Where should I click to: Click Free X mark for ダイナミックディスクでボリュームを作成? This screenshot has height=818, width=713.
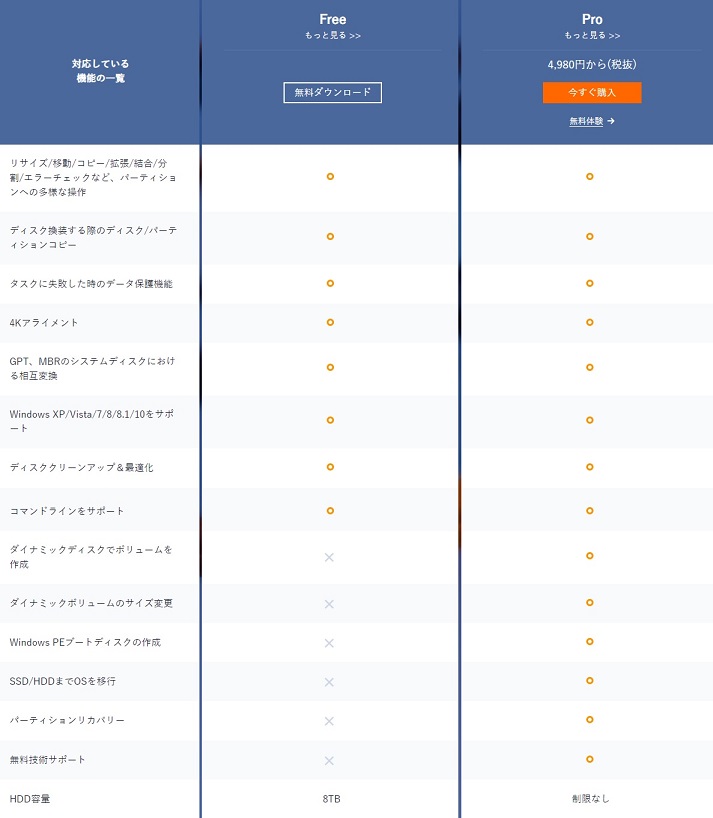click(x=329, y=558)
